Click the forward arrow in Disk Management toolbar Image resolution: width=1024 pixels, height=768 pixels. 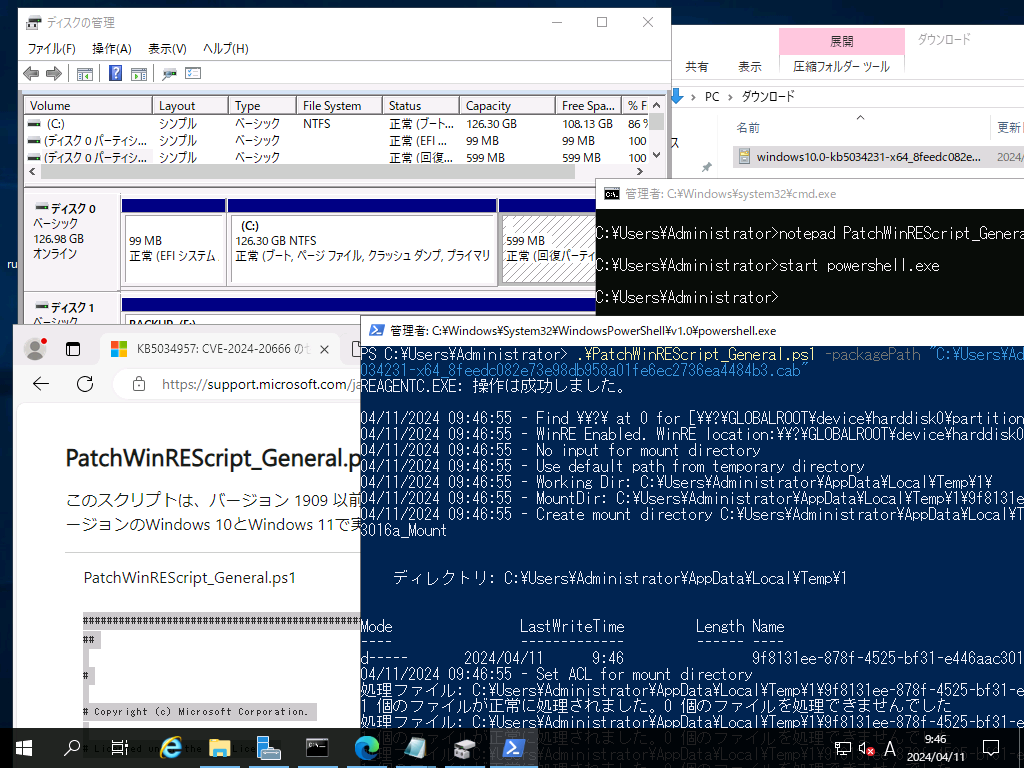click(54, 73)
